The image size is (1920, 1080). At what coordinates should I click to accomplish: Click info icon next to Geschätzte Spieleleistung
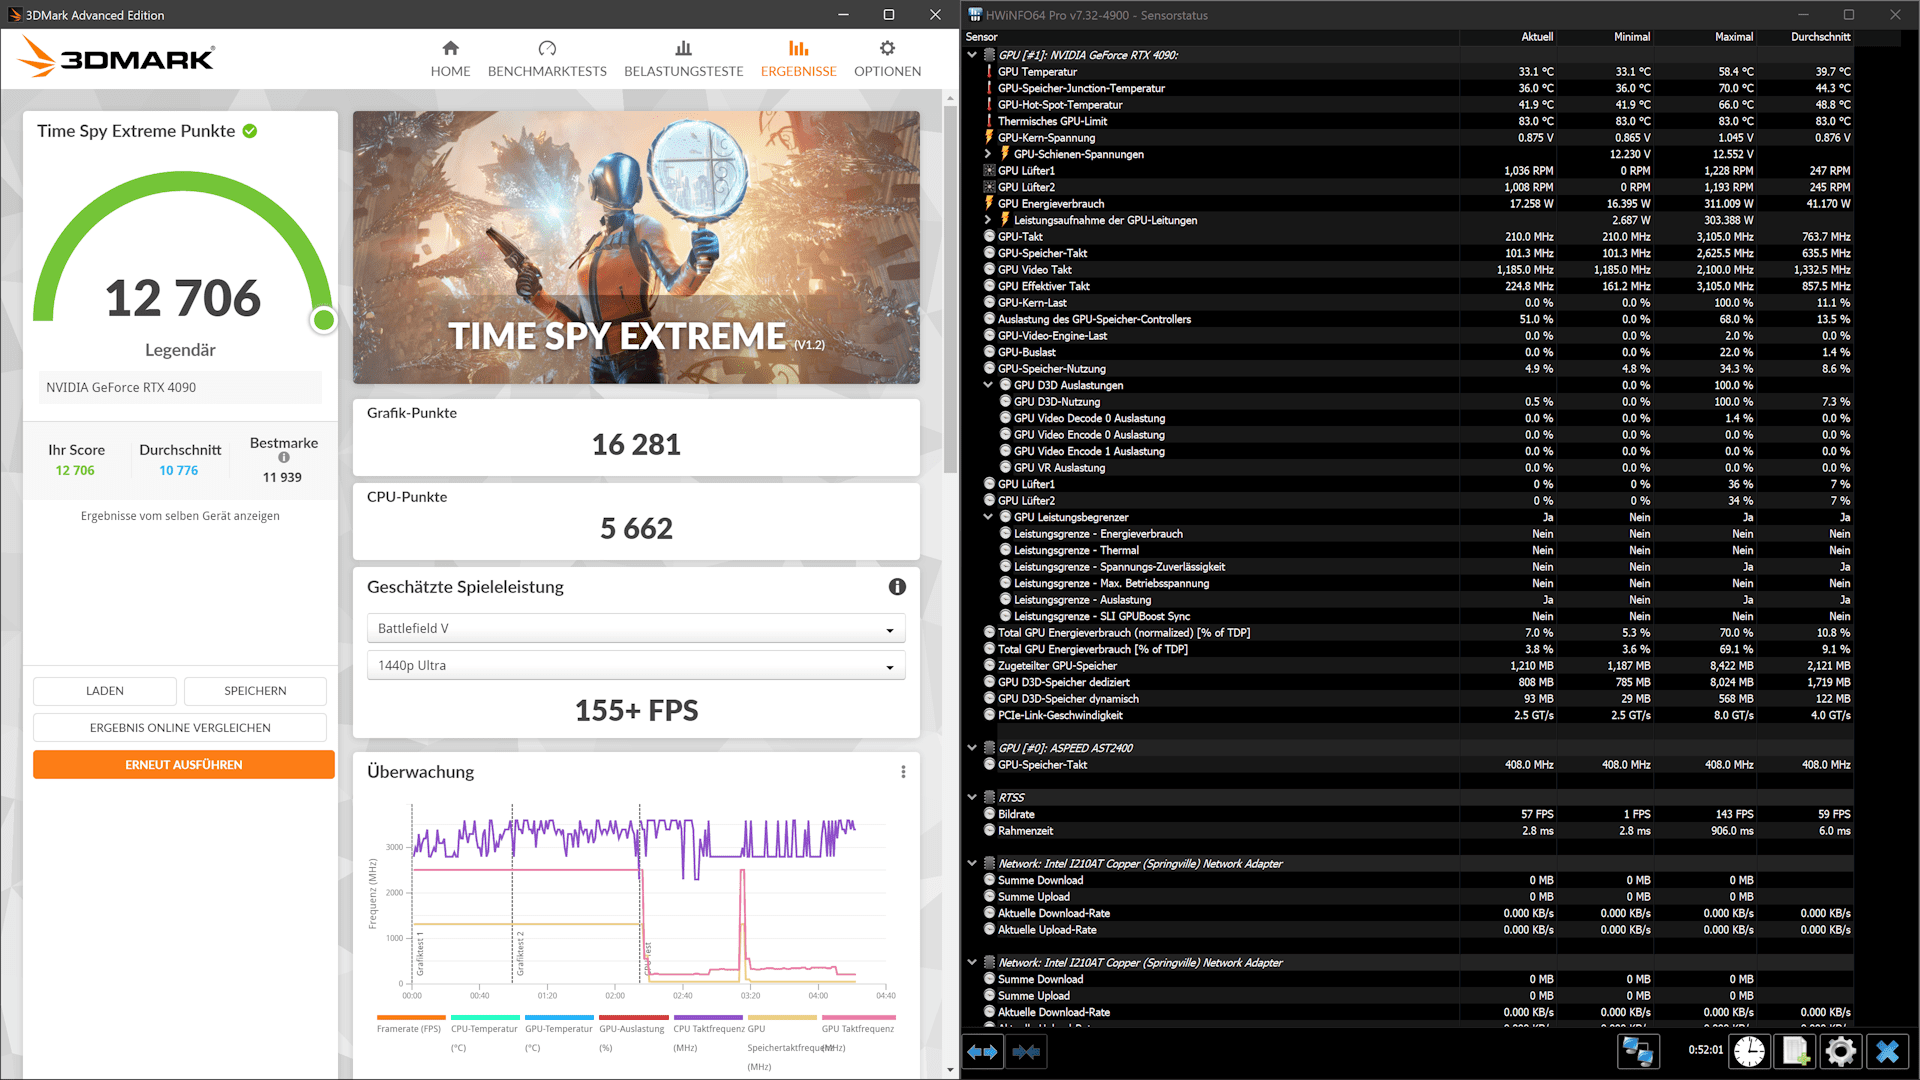897,587
